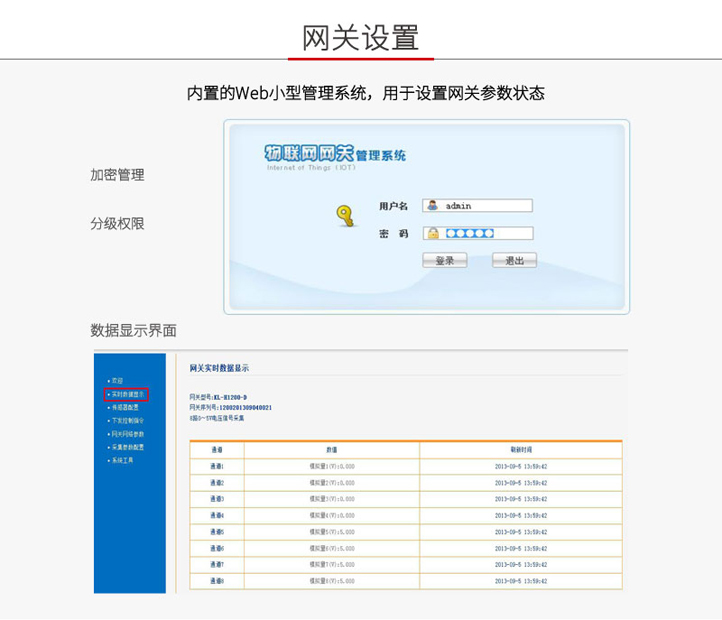Click the 登录 login button
The width and height of the screenshot is (722, 620).
pyautogui.click(x=445, y=260)
